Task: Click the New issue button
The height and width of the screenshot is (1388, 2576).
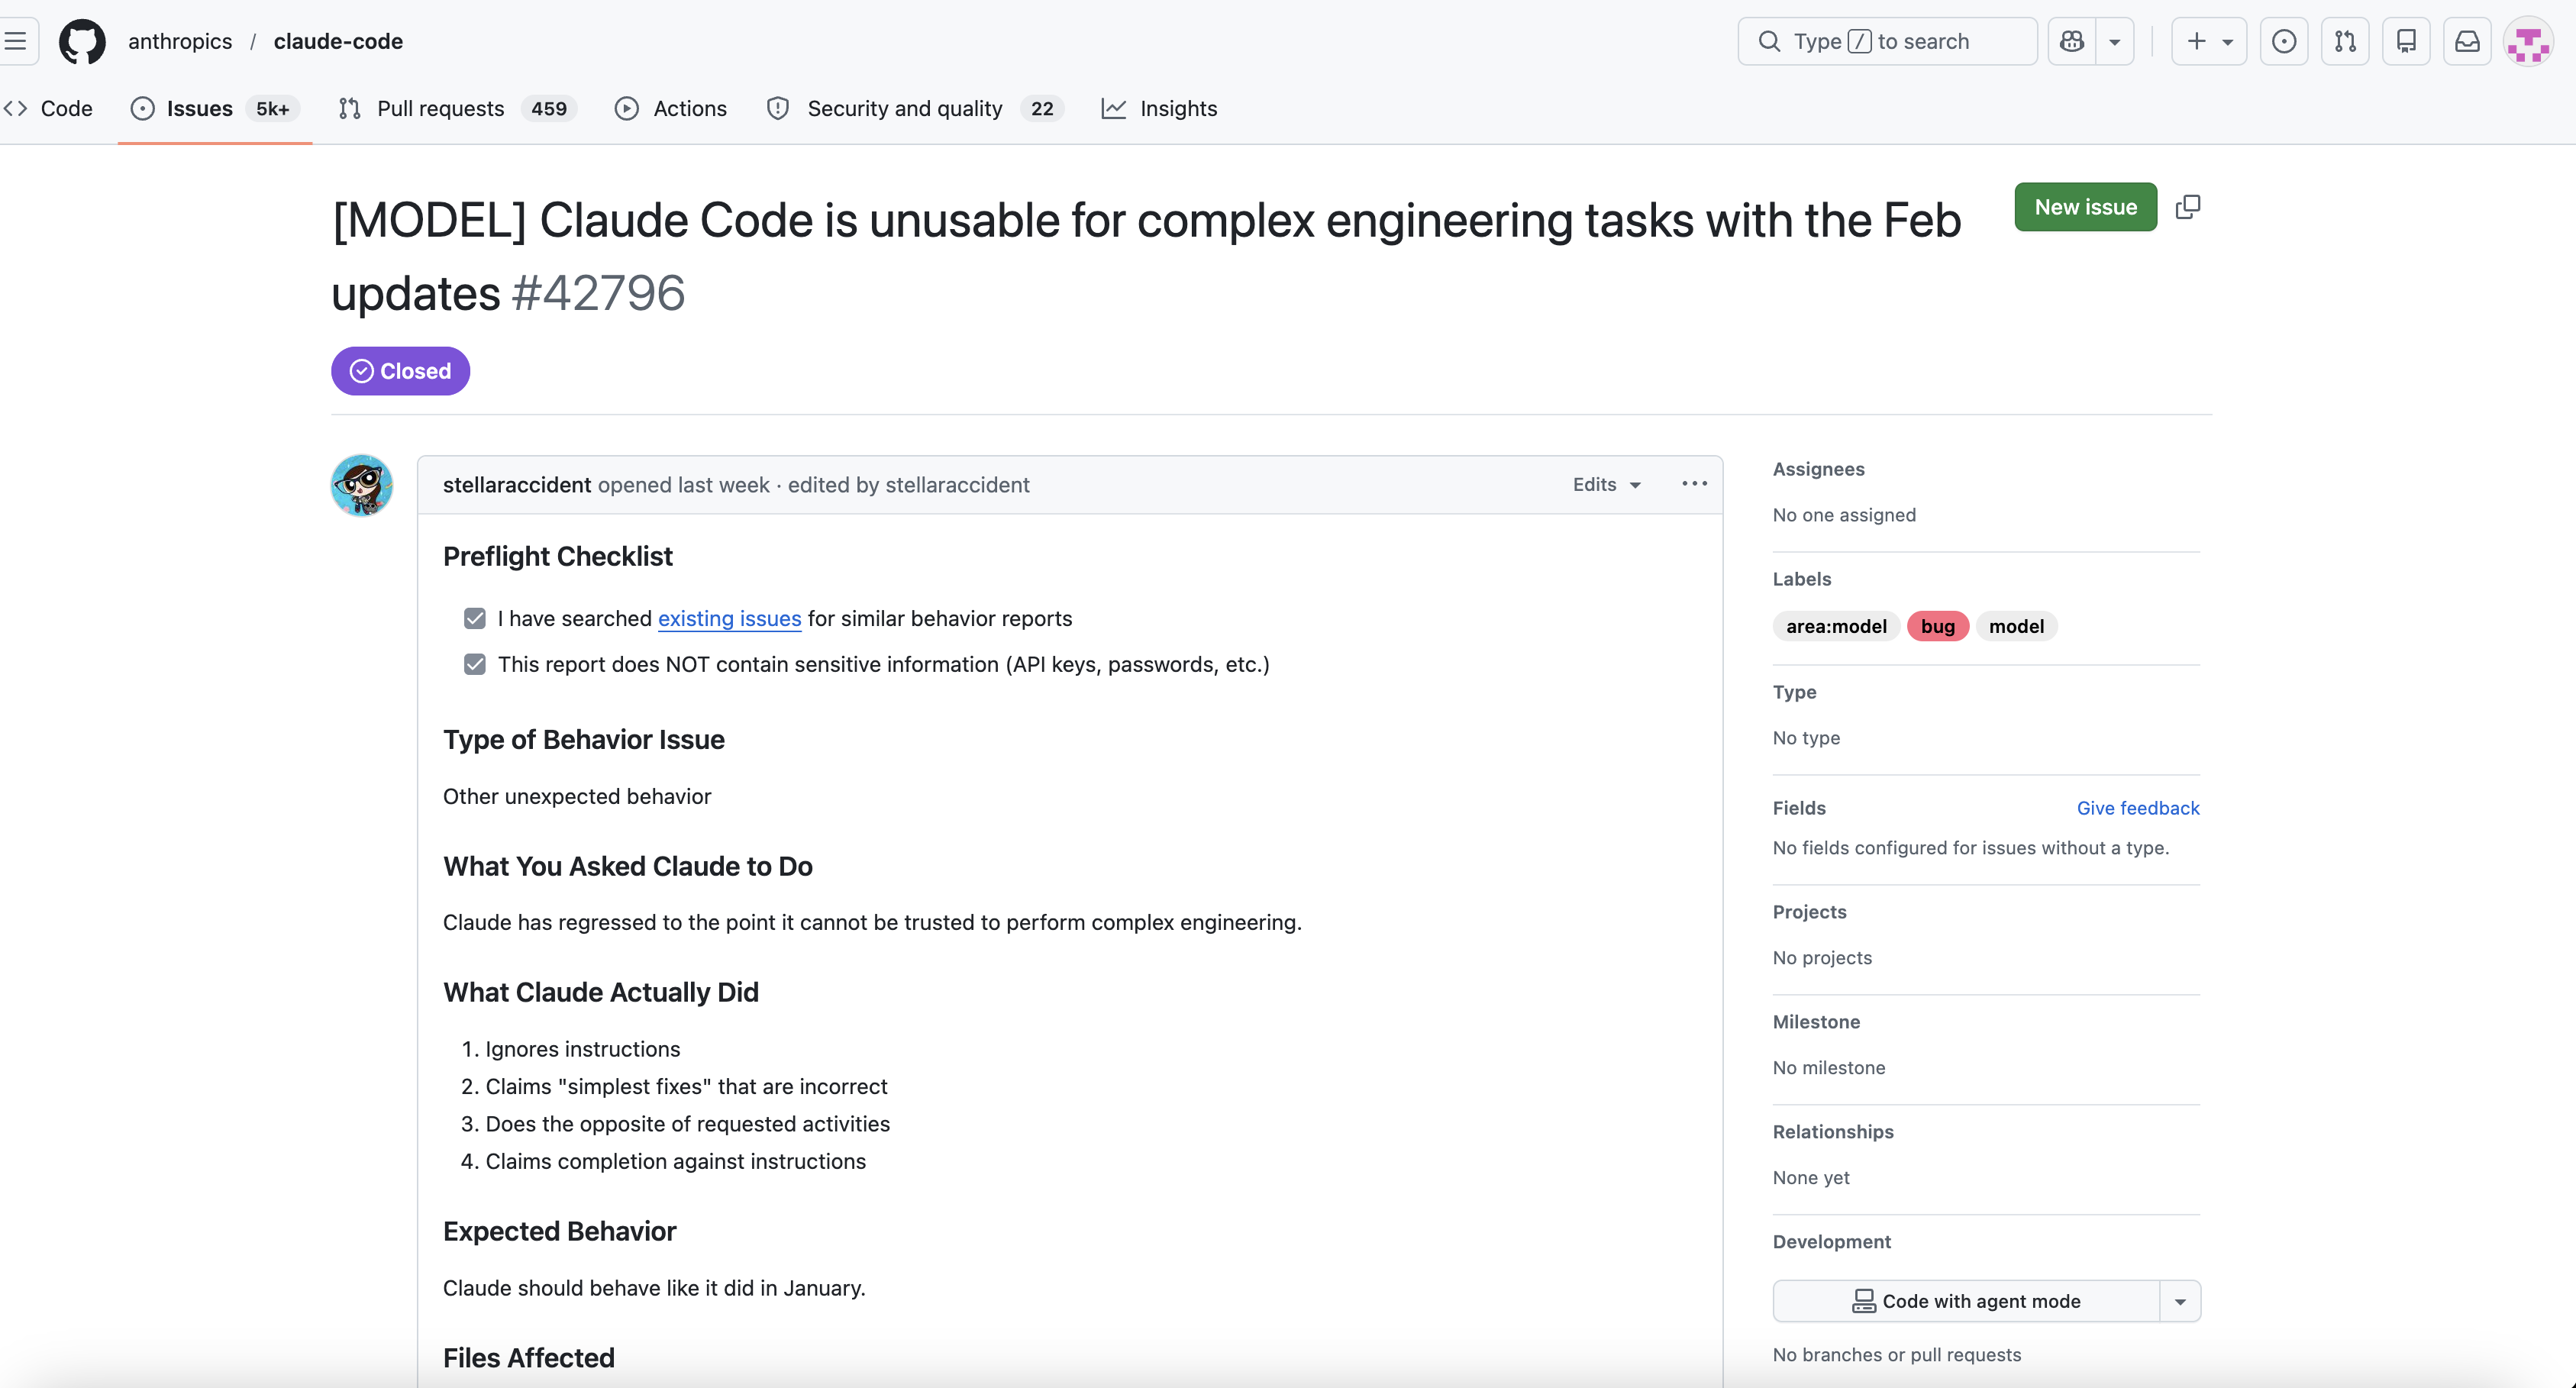Action: click(x=2085, y=206)
